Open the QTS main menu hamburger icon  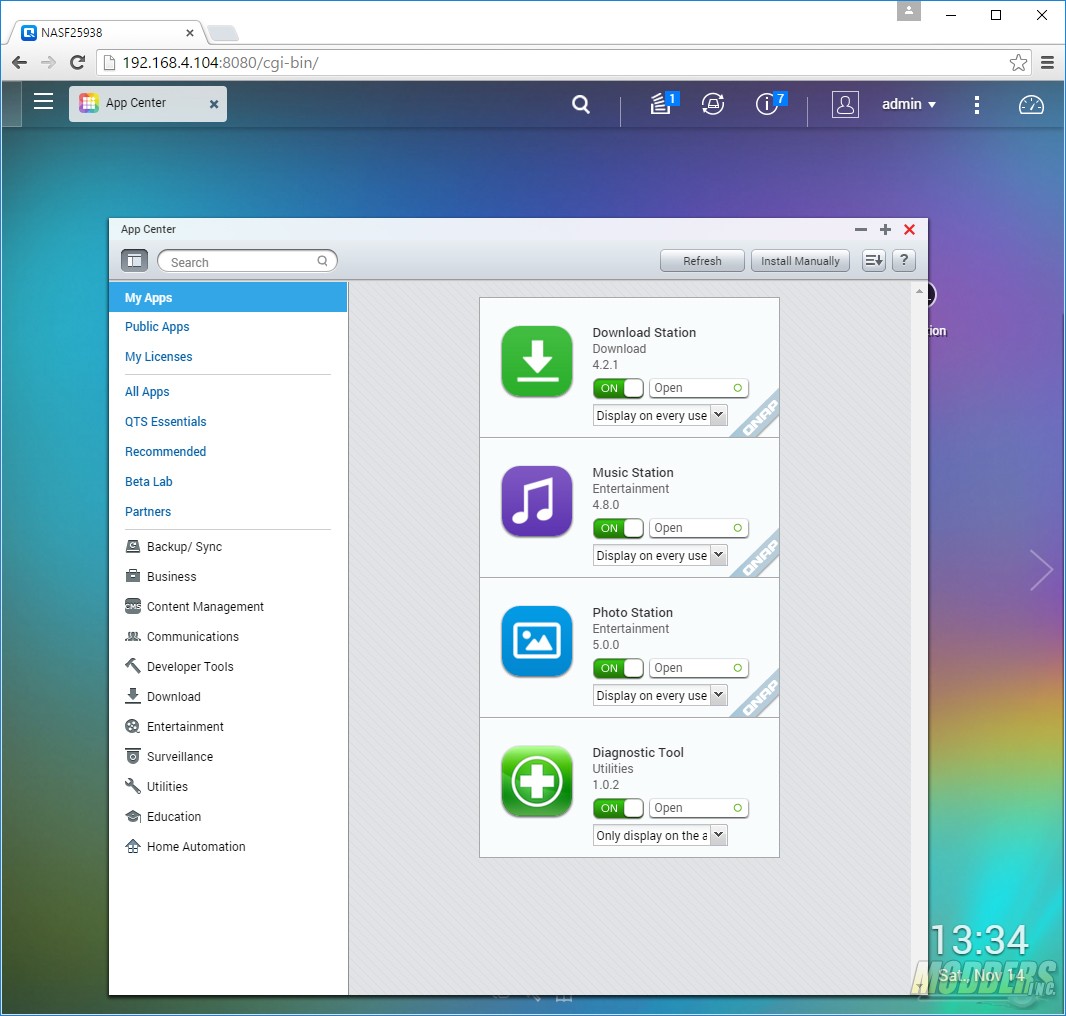(44, 101)
